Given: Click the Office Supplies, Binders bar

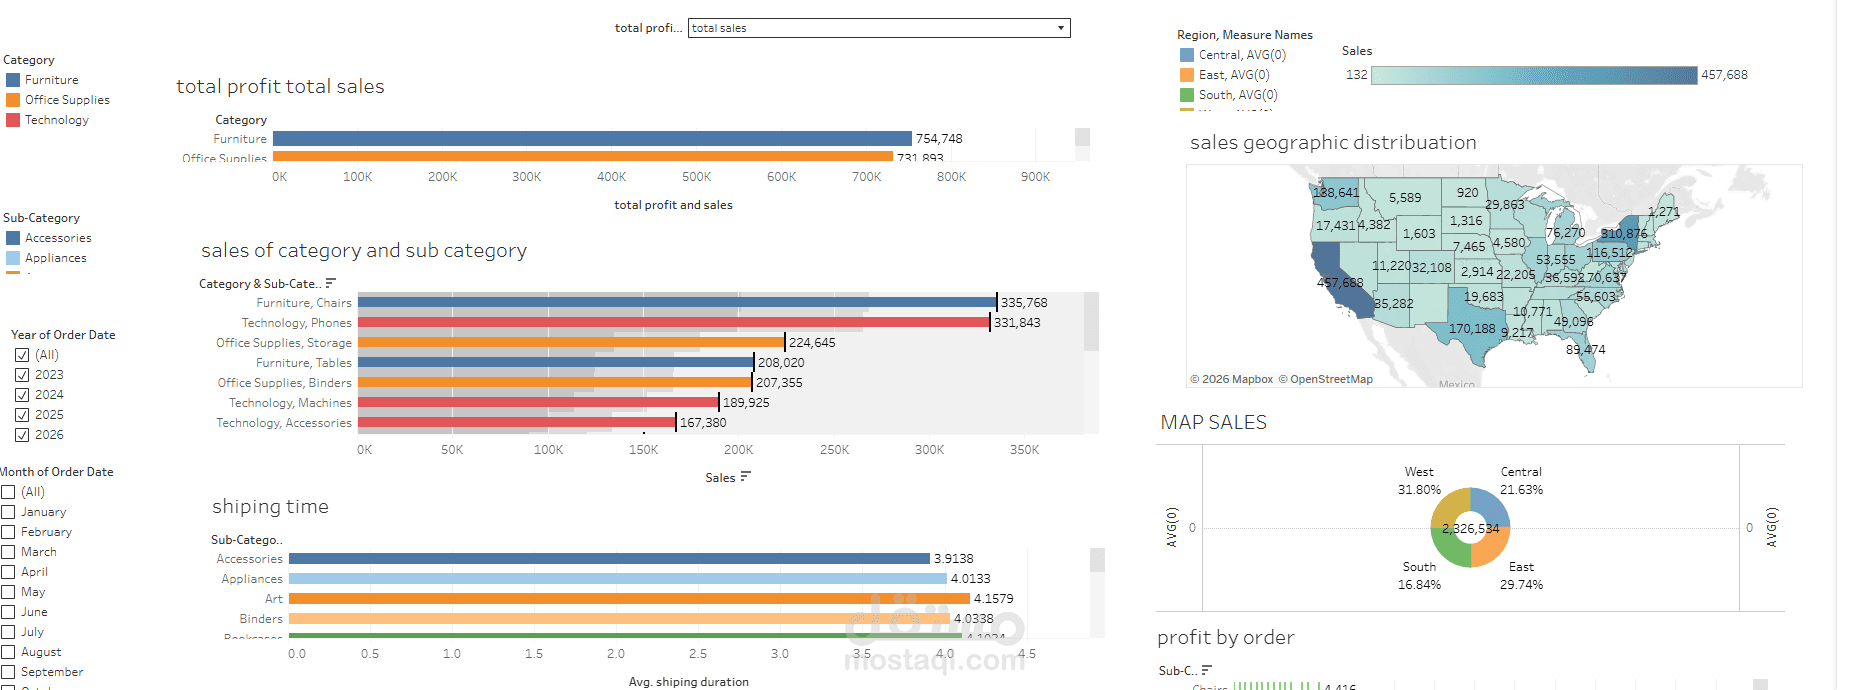Looking at the screenshot, I should click(x=555, y=382).
